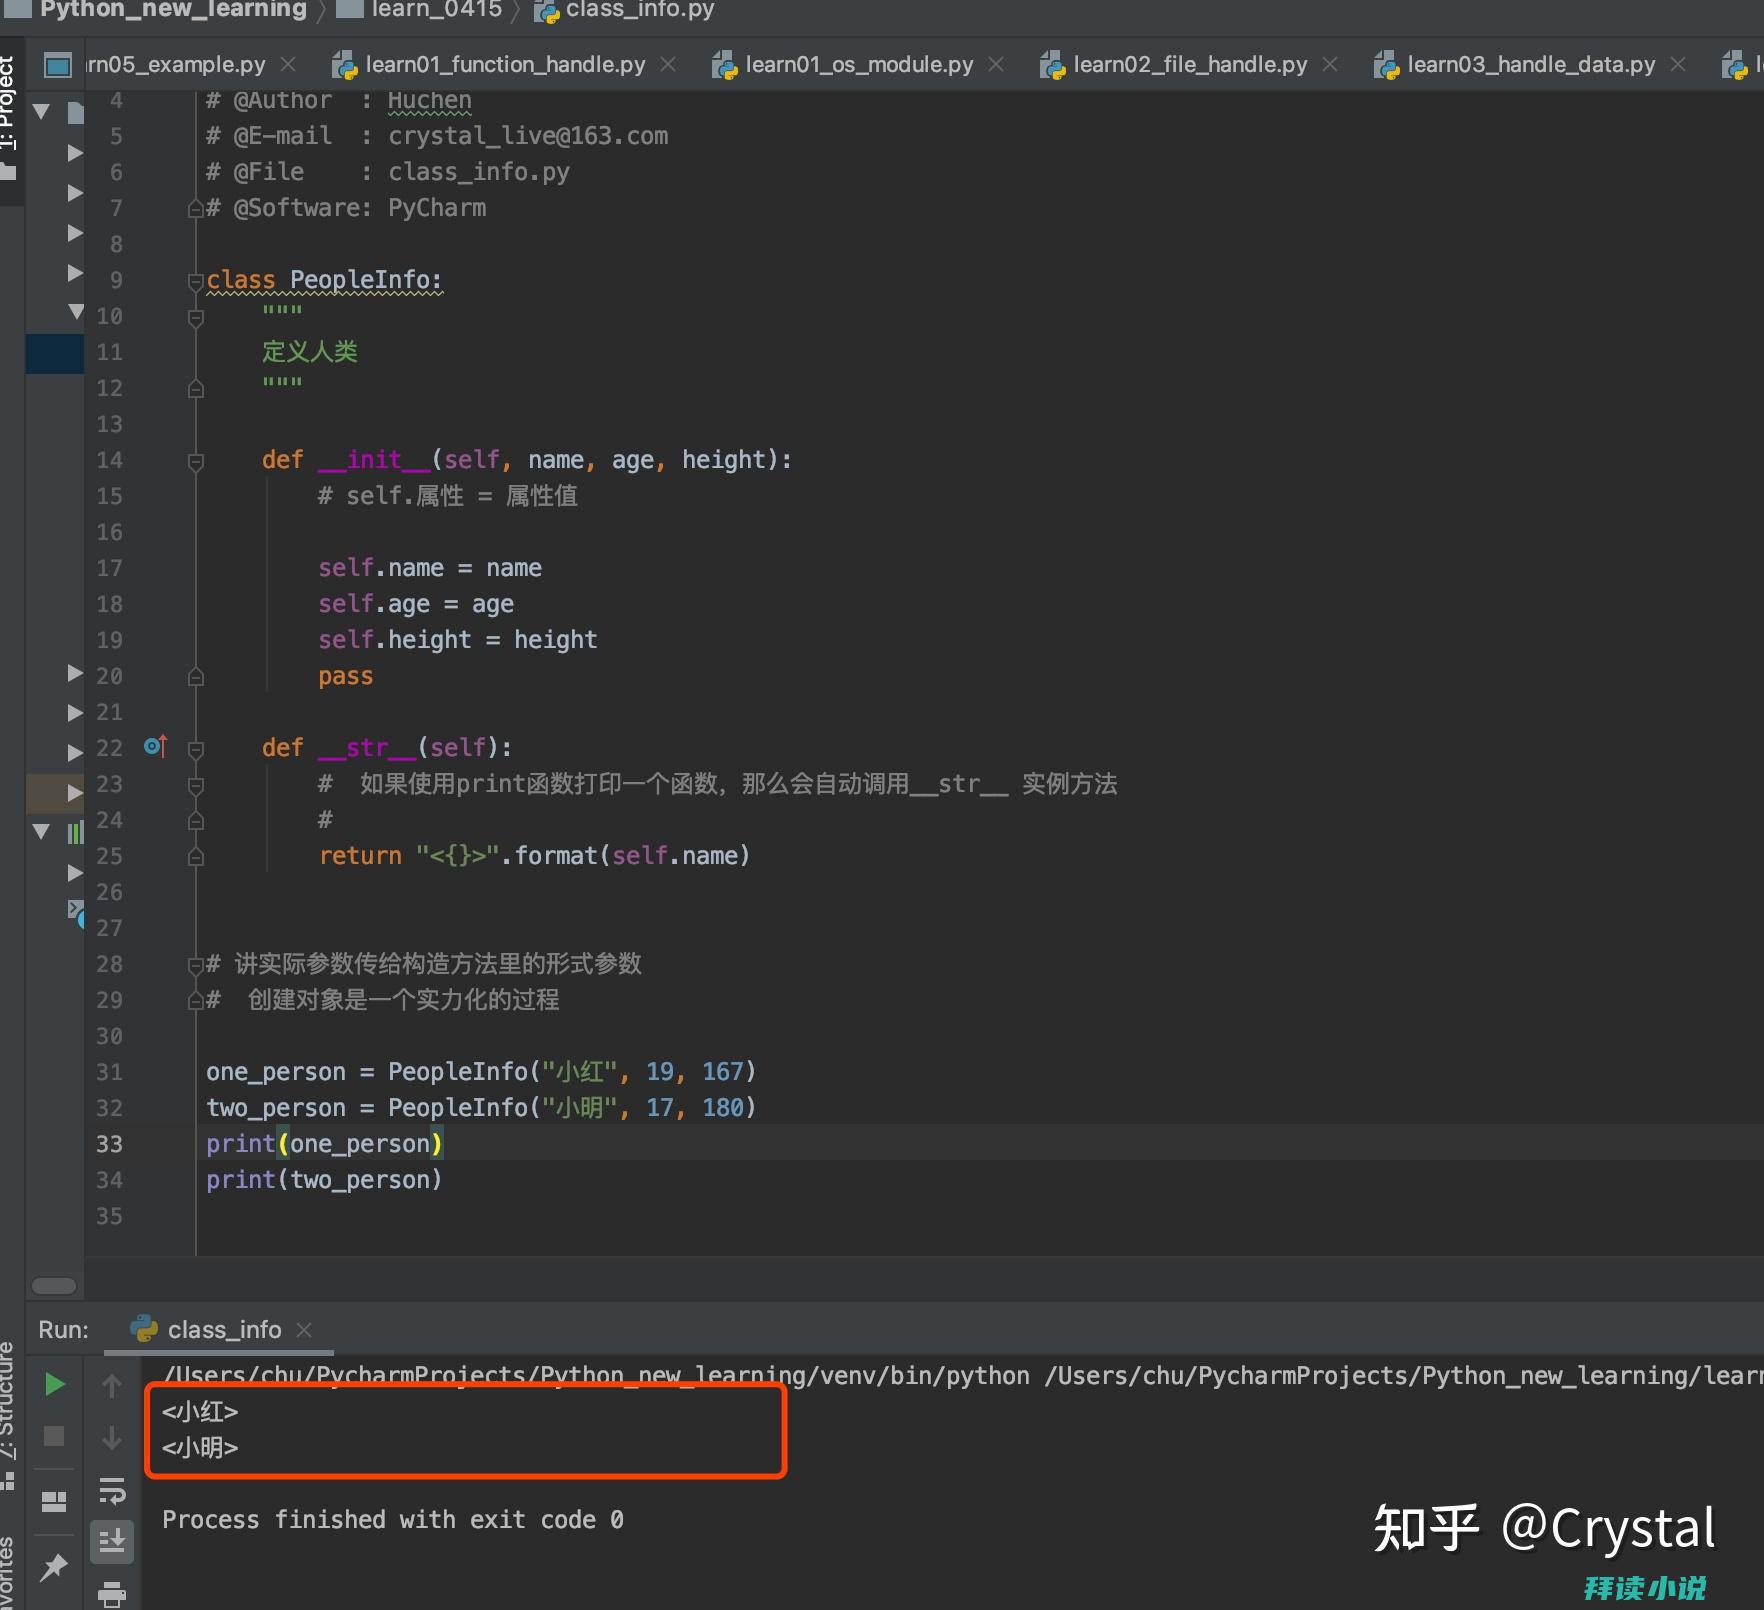Click the print console output icon
This screenshot has width=1764, height=1610.
(112, 1594)
